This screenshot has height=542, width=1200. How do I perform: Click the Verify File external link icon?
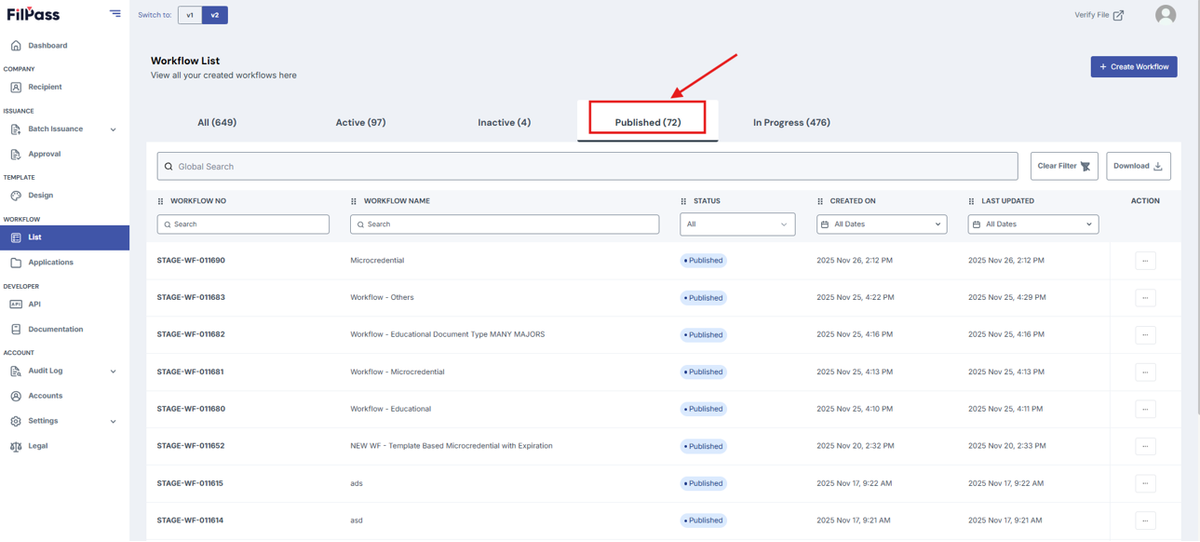[x=1118, y=15]
